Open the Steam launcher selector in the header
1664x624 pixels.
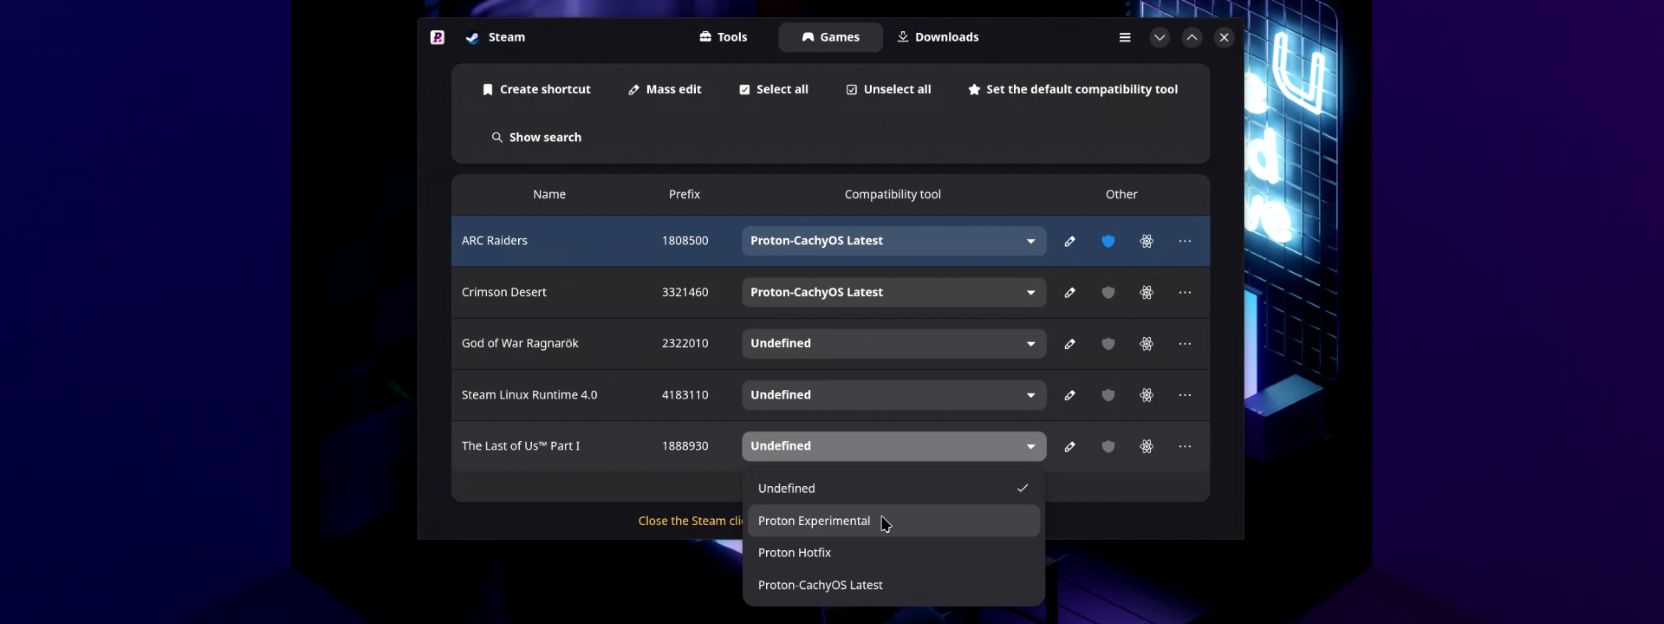coord(496,37)
